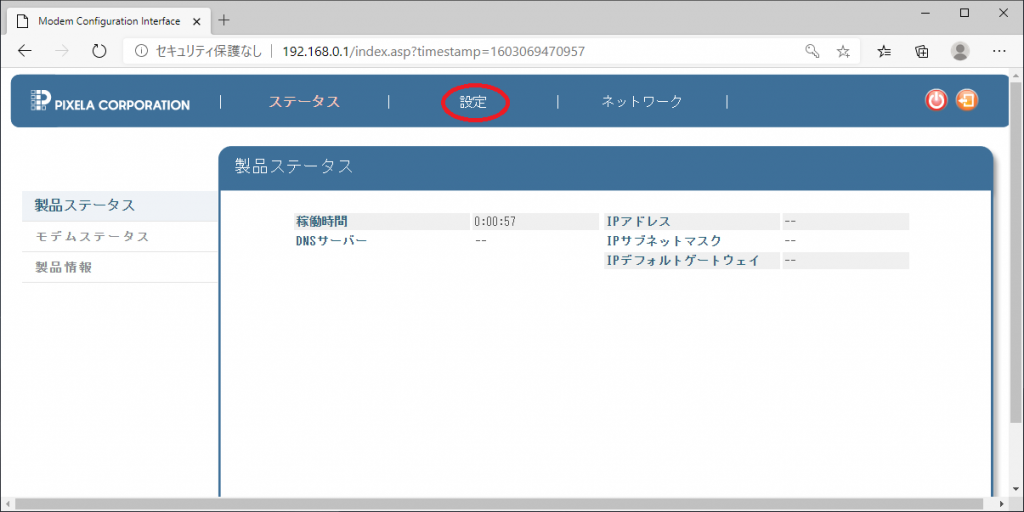1024x512 pixels.
Task: Select the ステータス menu
Action: point(304,102)
